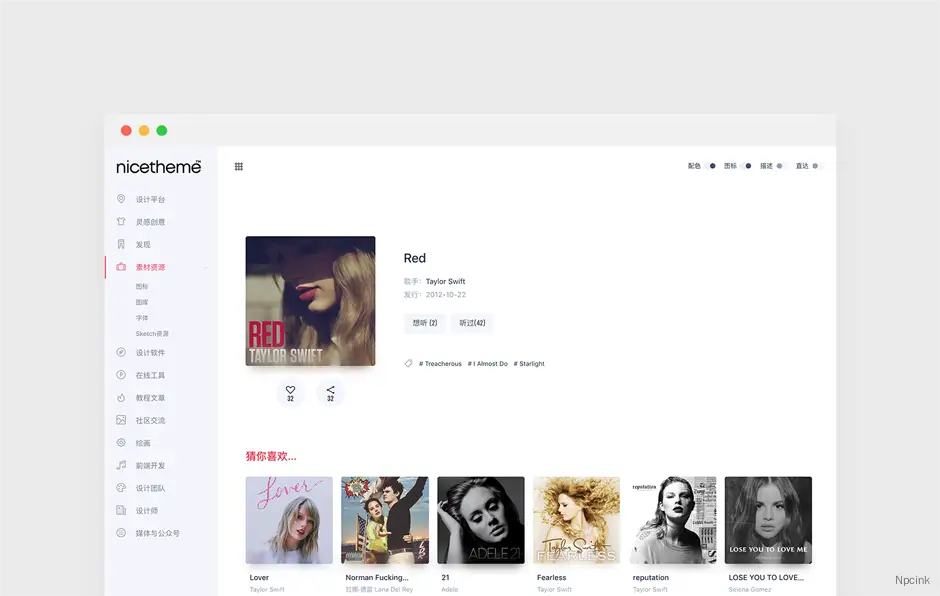This screenshot has width=940, height=596.
Task: Open the # Treacherous tag
Action: (440, 363)
